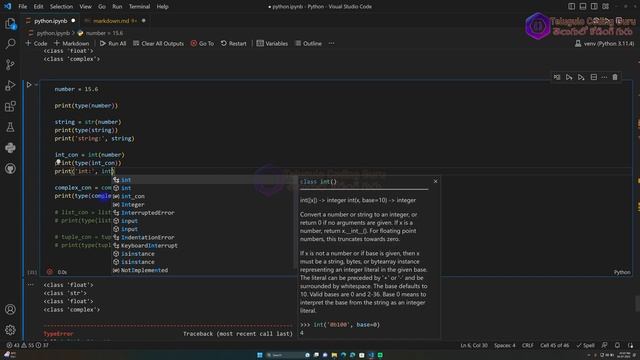Open the Selection menu
Viewport: 640px width, 360px height.
[x=61, y=7]
